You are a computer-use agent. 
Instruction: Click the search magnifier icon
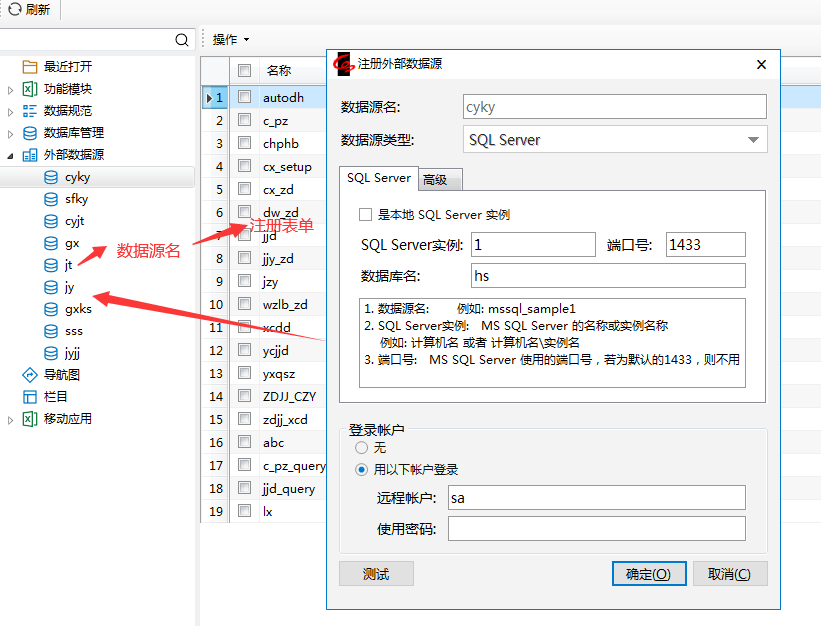181,40
